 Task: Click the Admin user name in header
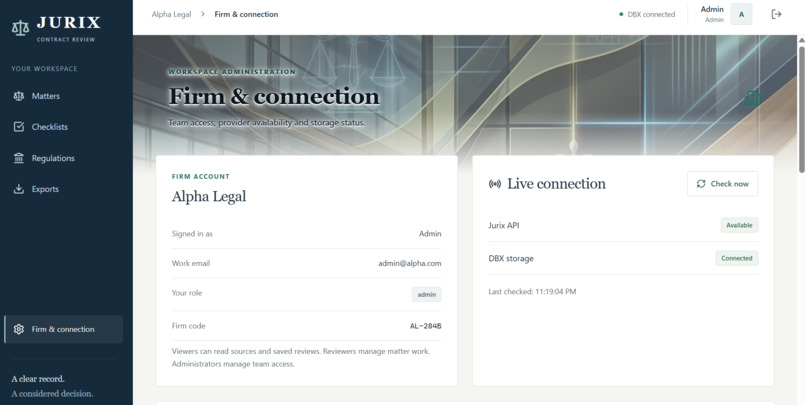tap(712, 9)
